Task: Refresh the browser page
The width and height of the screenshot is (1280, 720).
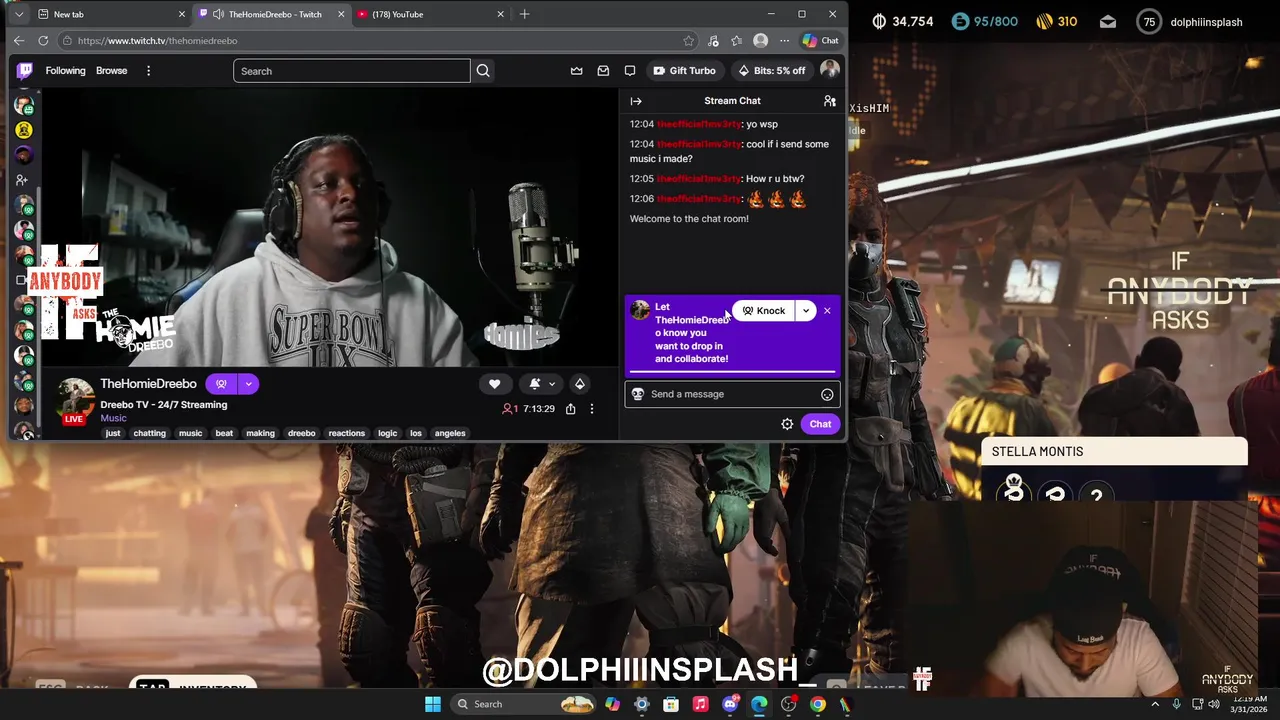Action: (x=43, y=41)
